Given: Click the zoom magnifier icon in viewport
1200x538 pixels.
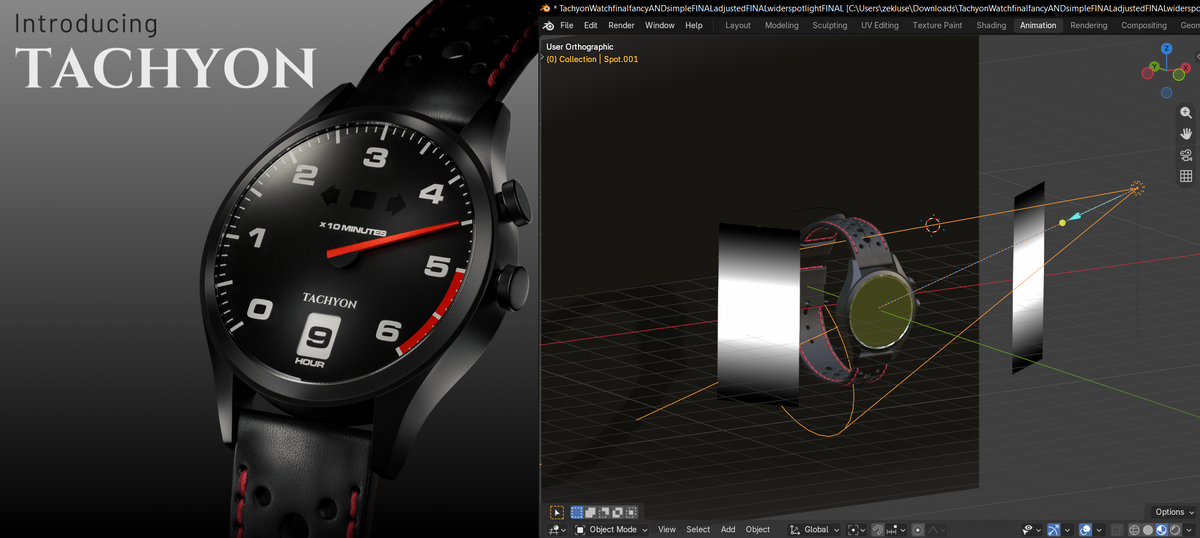Looking at the screenshot, I should 1186,113.
